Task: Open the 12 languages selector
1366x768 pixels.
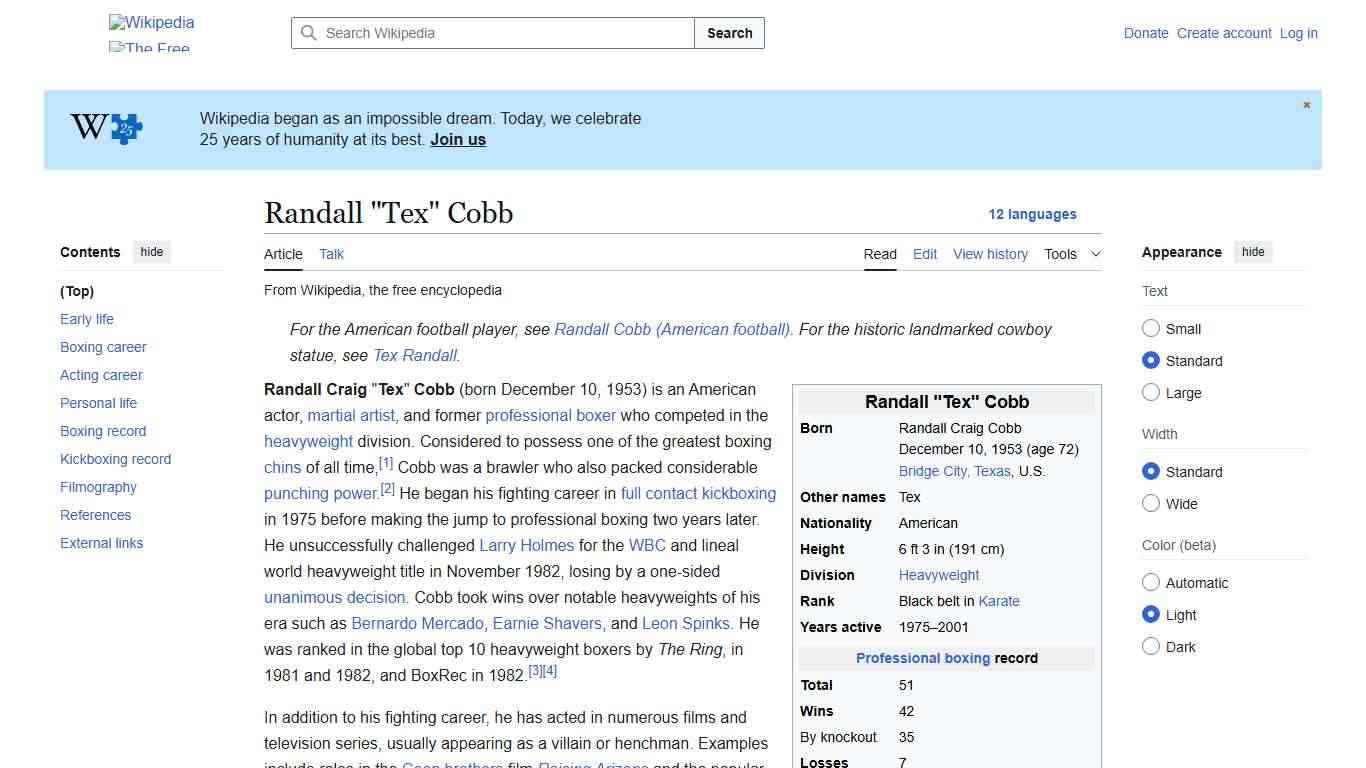Action: pyautogui.click(x=1033, y=214)
